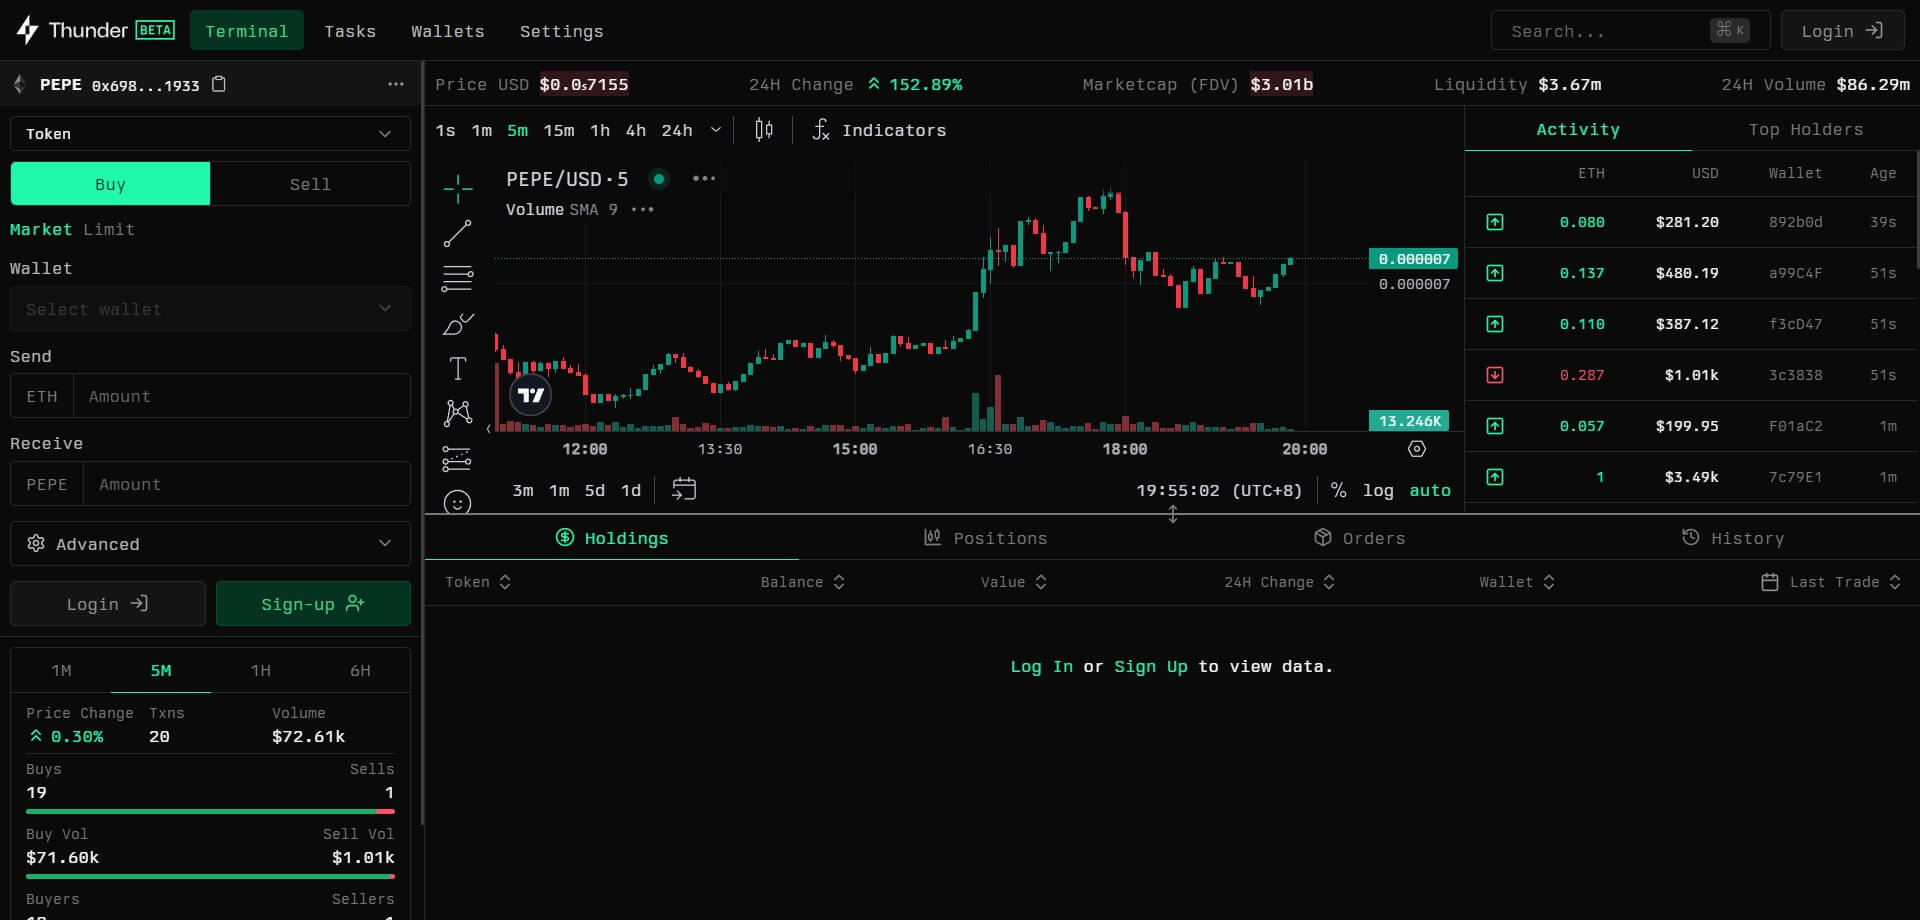Screen dimensions: 1920x920
Task: Open the PEPE token options menu
Action: click(396, 85)
